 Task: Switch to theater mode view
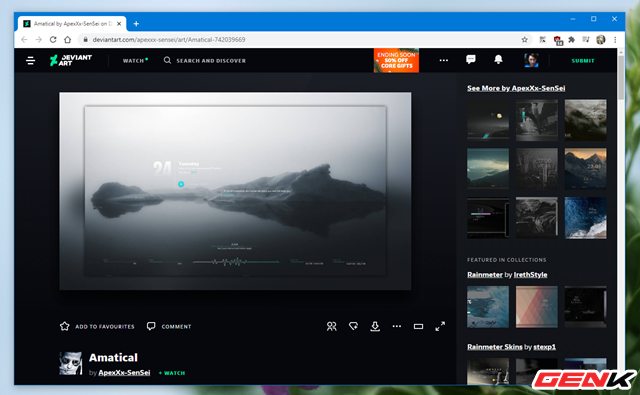pyautogui.click(x=418, y=326)
